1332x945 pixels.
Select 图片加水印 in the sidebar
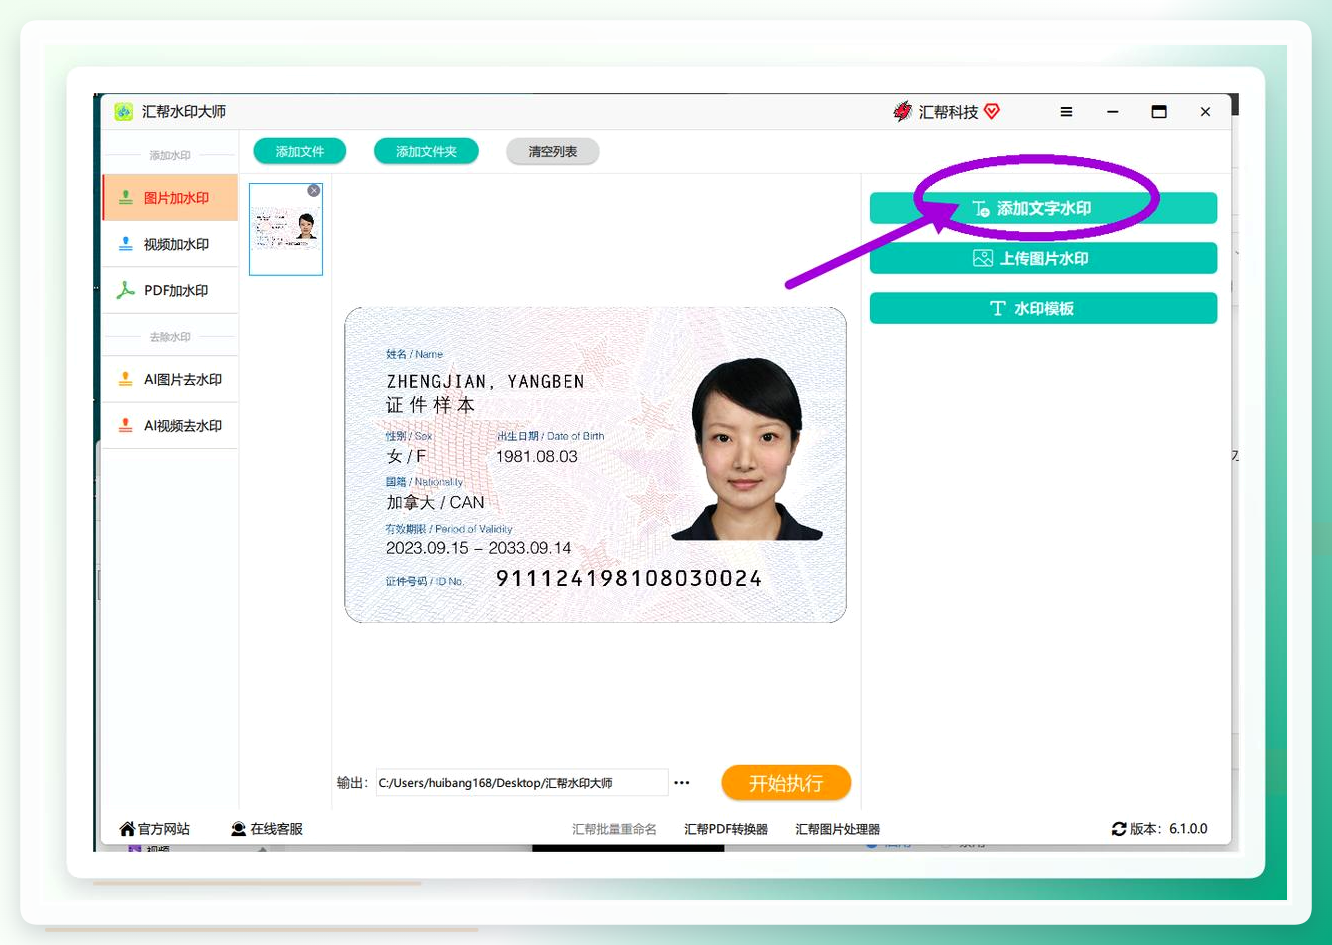tap(170, 198)
